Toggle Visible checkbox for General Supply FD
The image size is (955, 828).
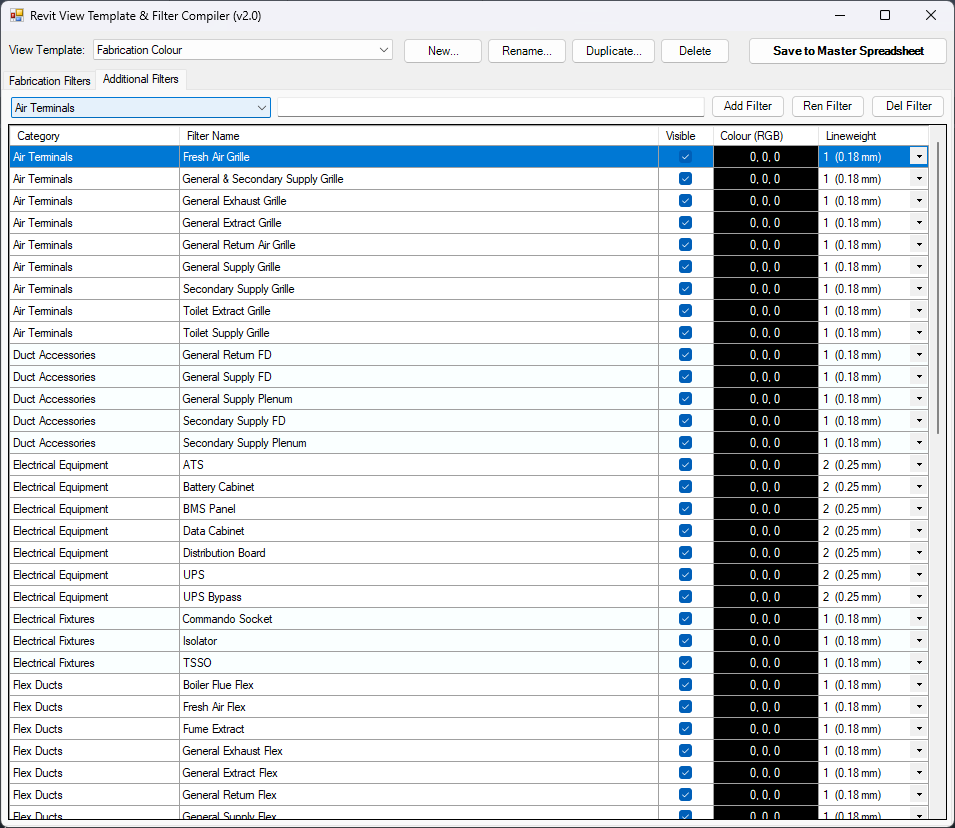coord(685,377)
